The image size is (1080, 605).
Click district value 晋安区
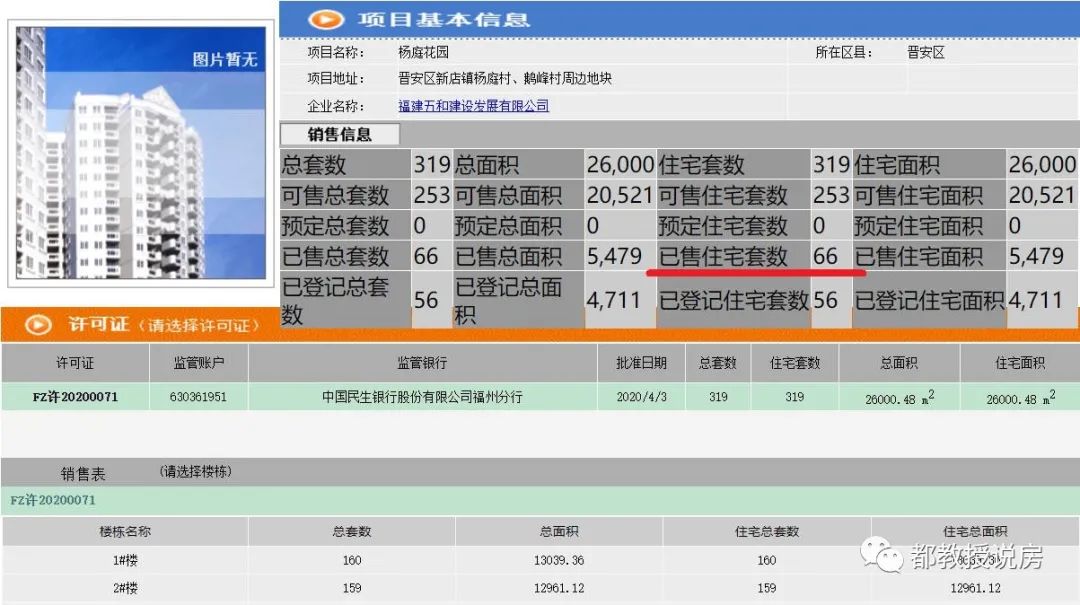click(x=926, y=52)
